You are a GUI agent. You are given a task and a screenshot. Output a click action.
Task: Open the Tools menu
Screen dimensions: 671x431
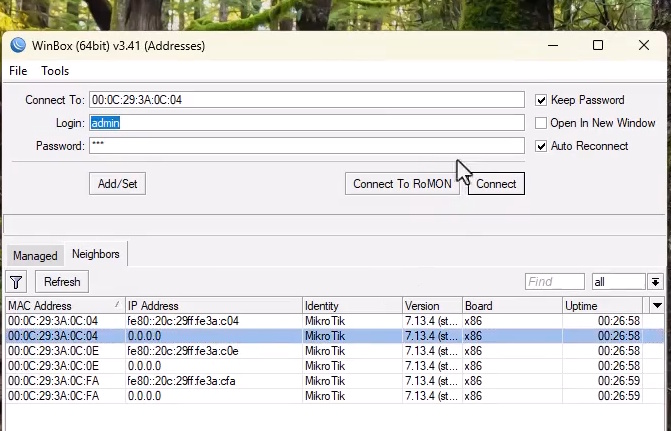[55, 71]
